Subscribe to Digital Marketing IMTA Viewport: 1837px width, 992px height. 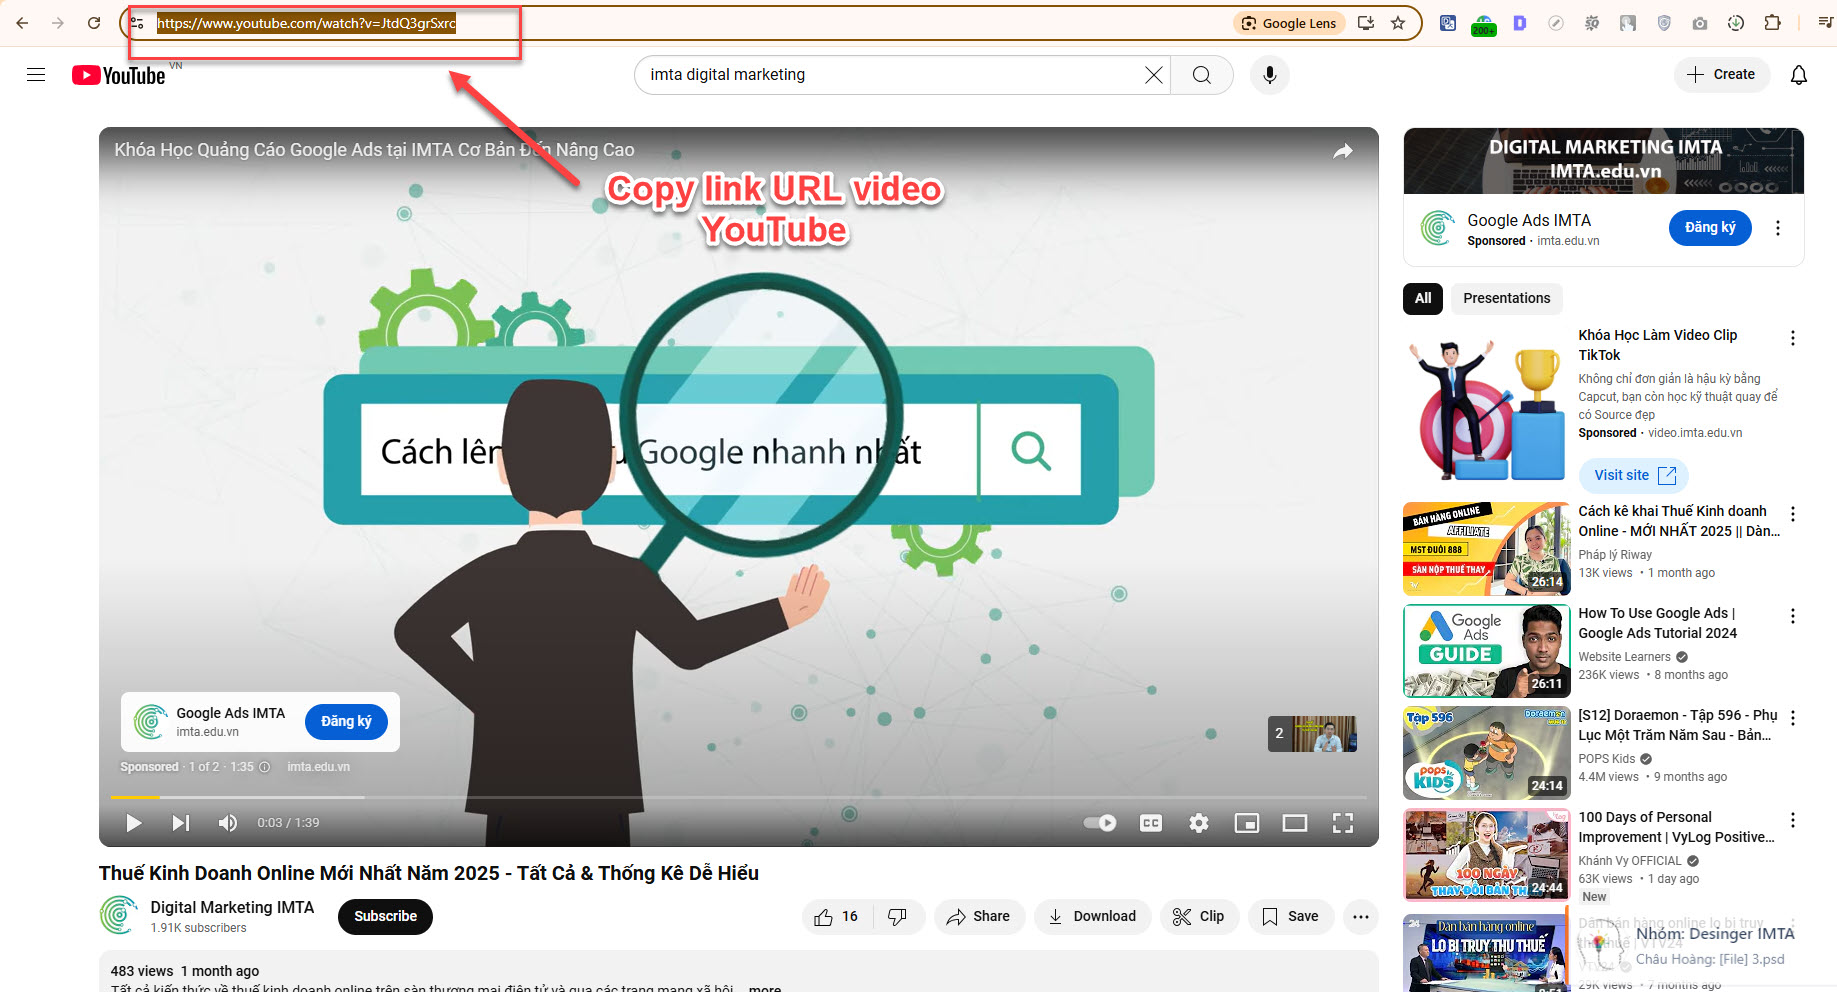[385, 916]
